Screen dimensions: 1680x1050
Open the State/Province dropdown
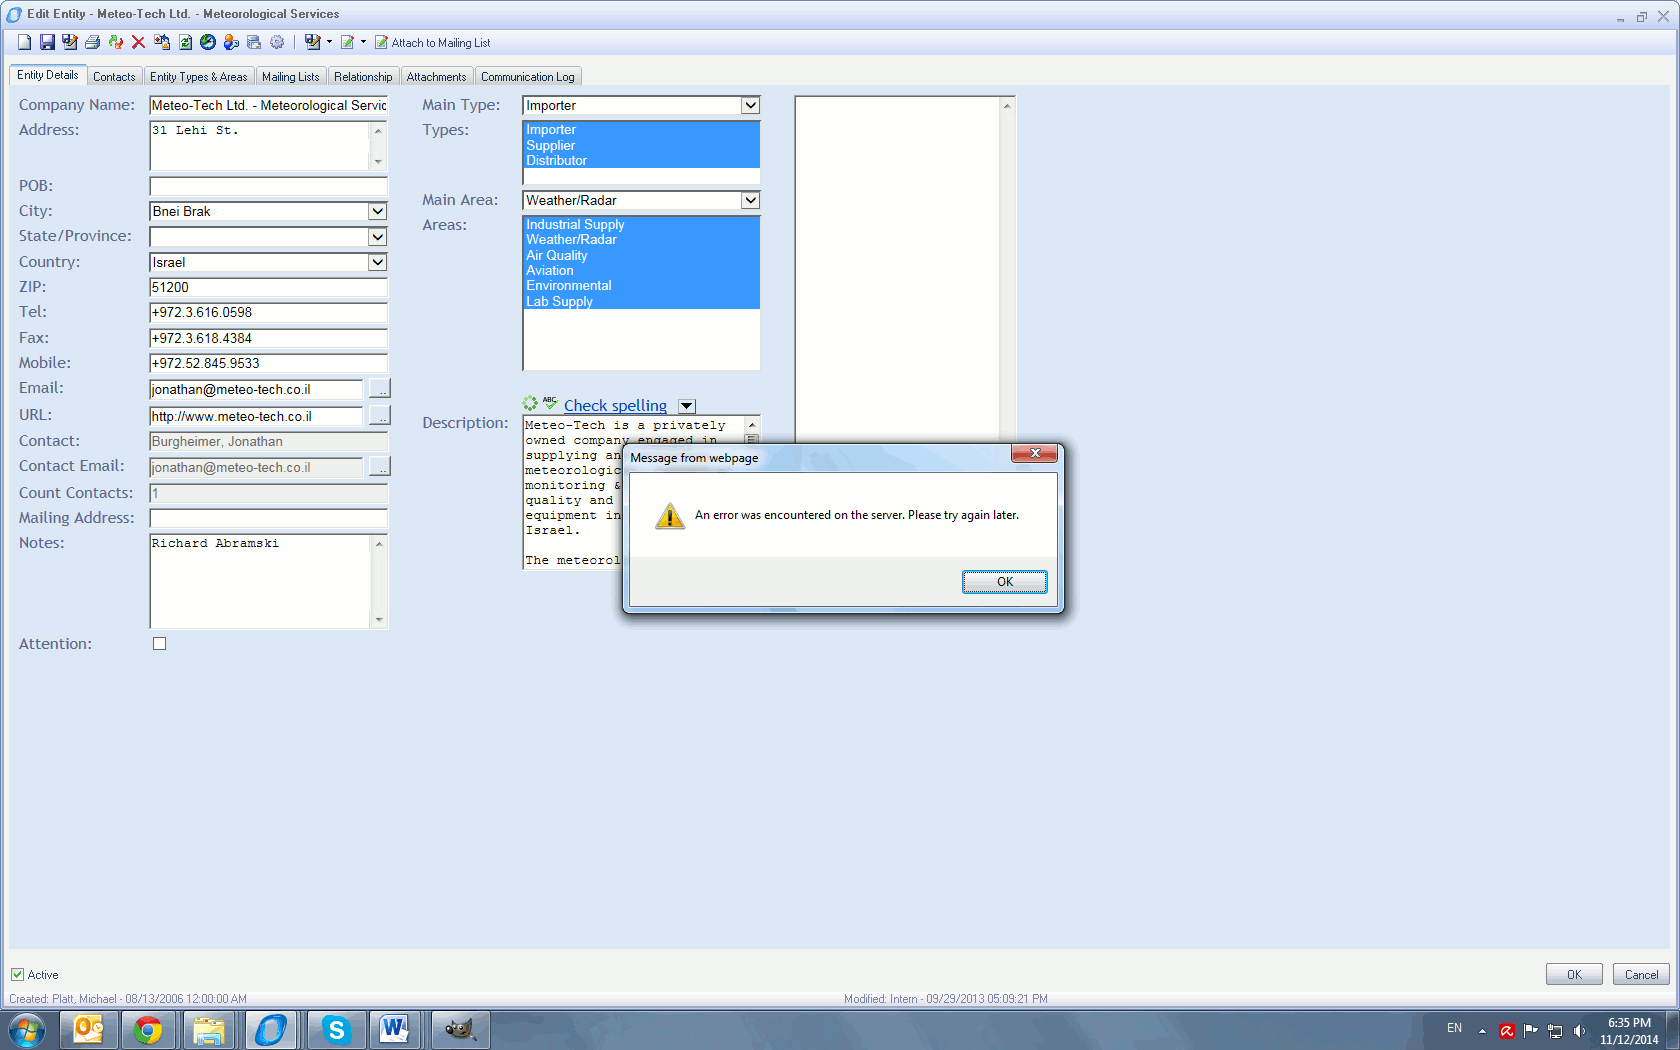377,237
